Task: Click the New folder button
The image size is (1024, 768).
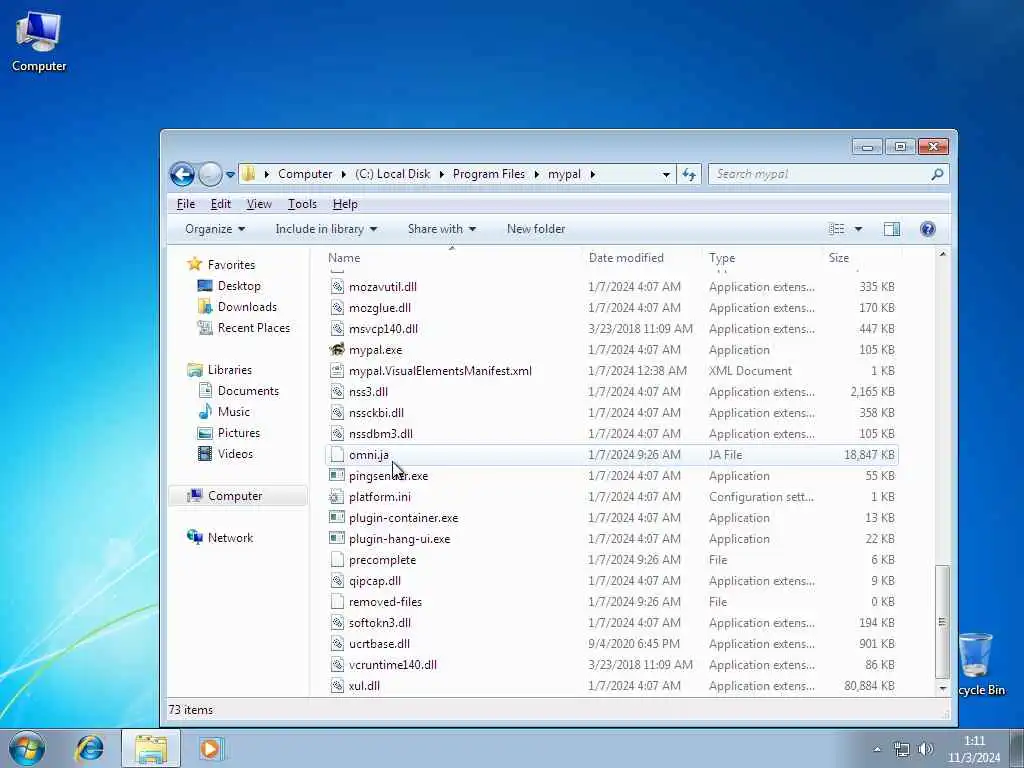Action: pos(536,229)
